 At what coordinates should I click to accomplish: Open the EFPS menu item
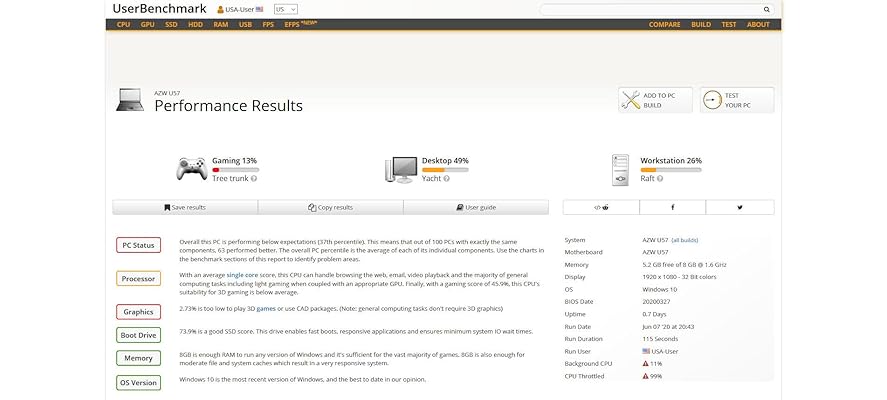tap(300, 24)
